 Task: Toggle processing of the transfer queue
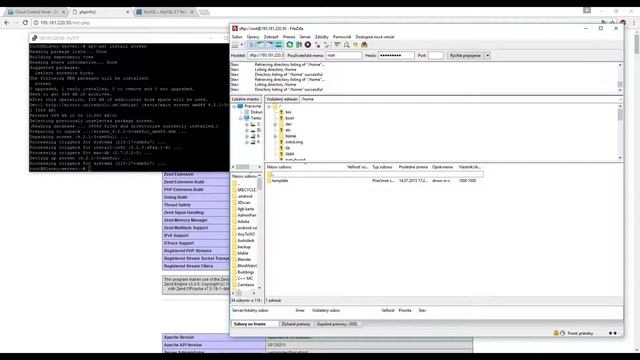299,45
